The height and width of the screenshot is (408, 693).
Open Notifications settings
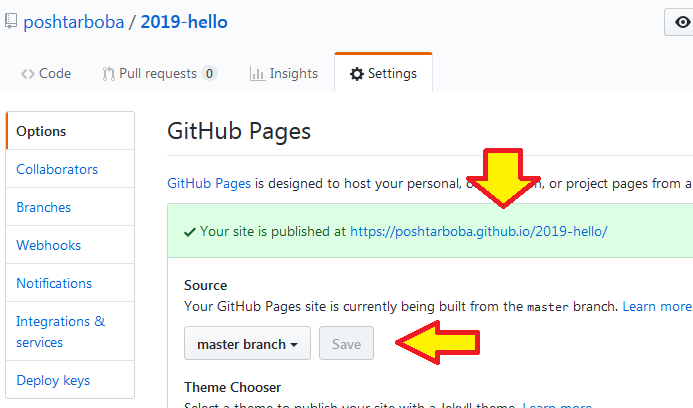point(70,283)
